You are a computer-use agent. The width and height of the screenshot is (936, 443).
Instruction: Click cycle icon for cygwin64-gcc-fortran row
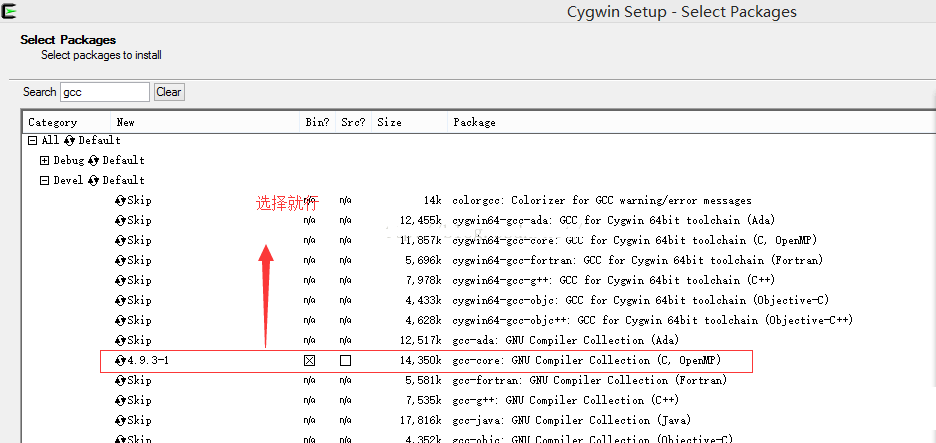tap(120, 260)
